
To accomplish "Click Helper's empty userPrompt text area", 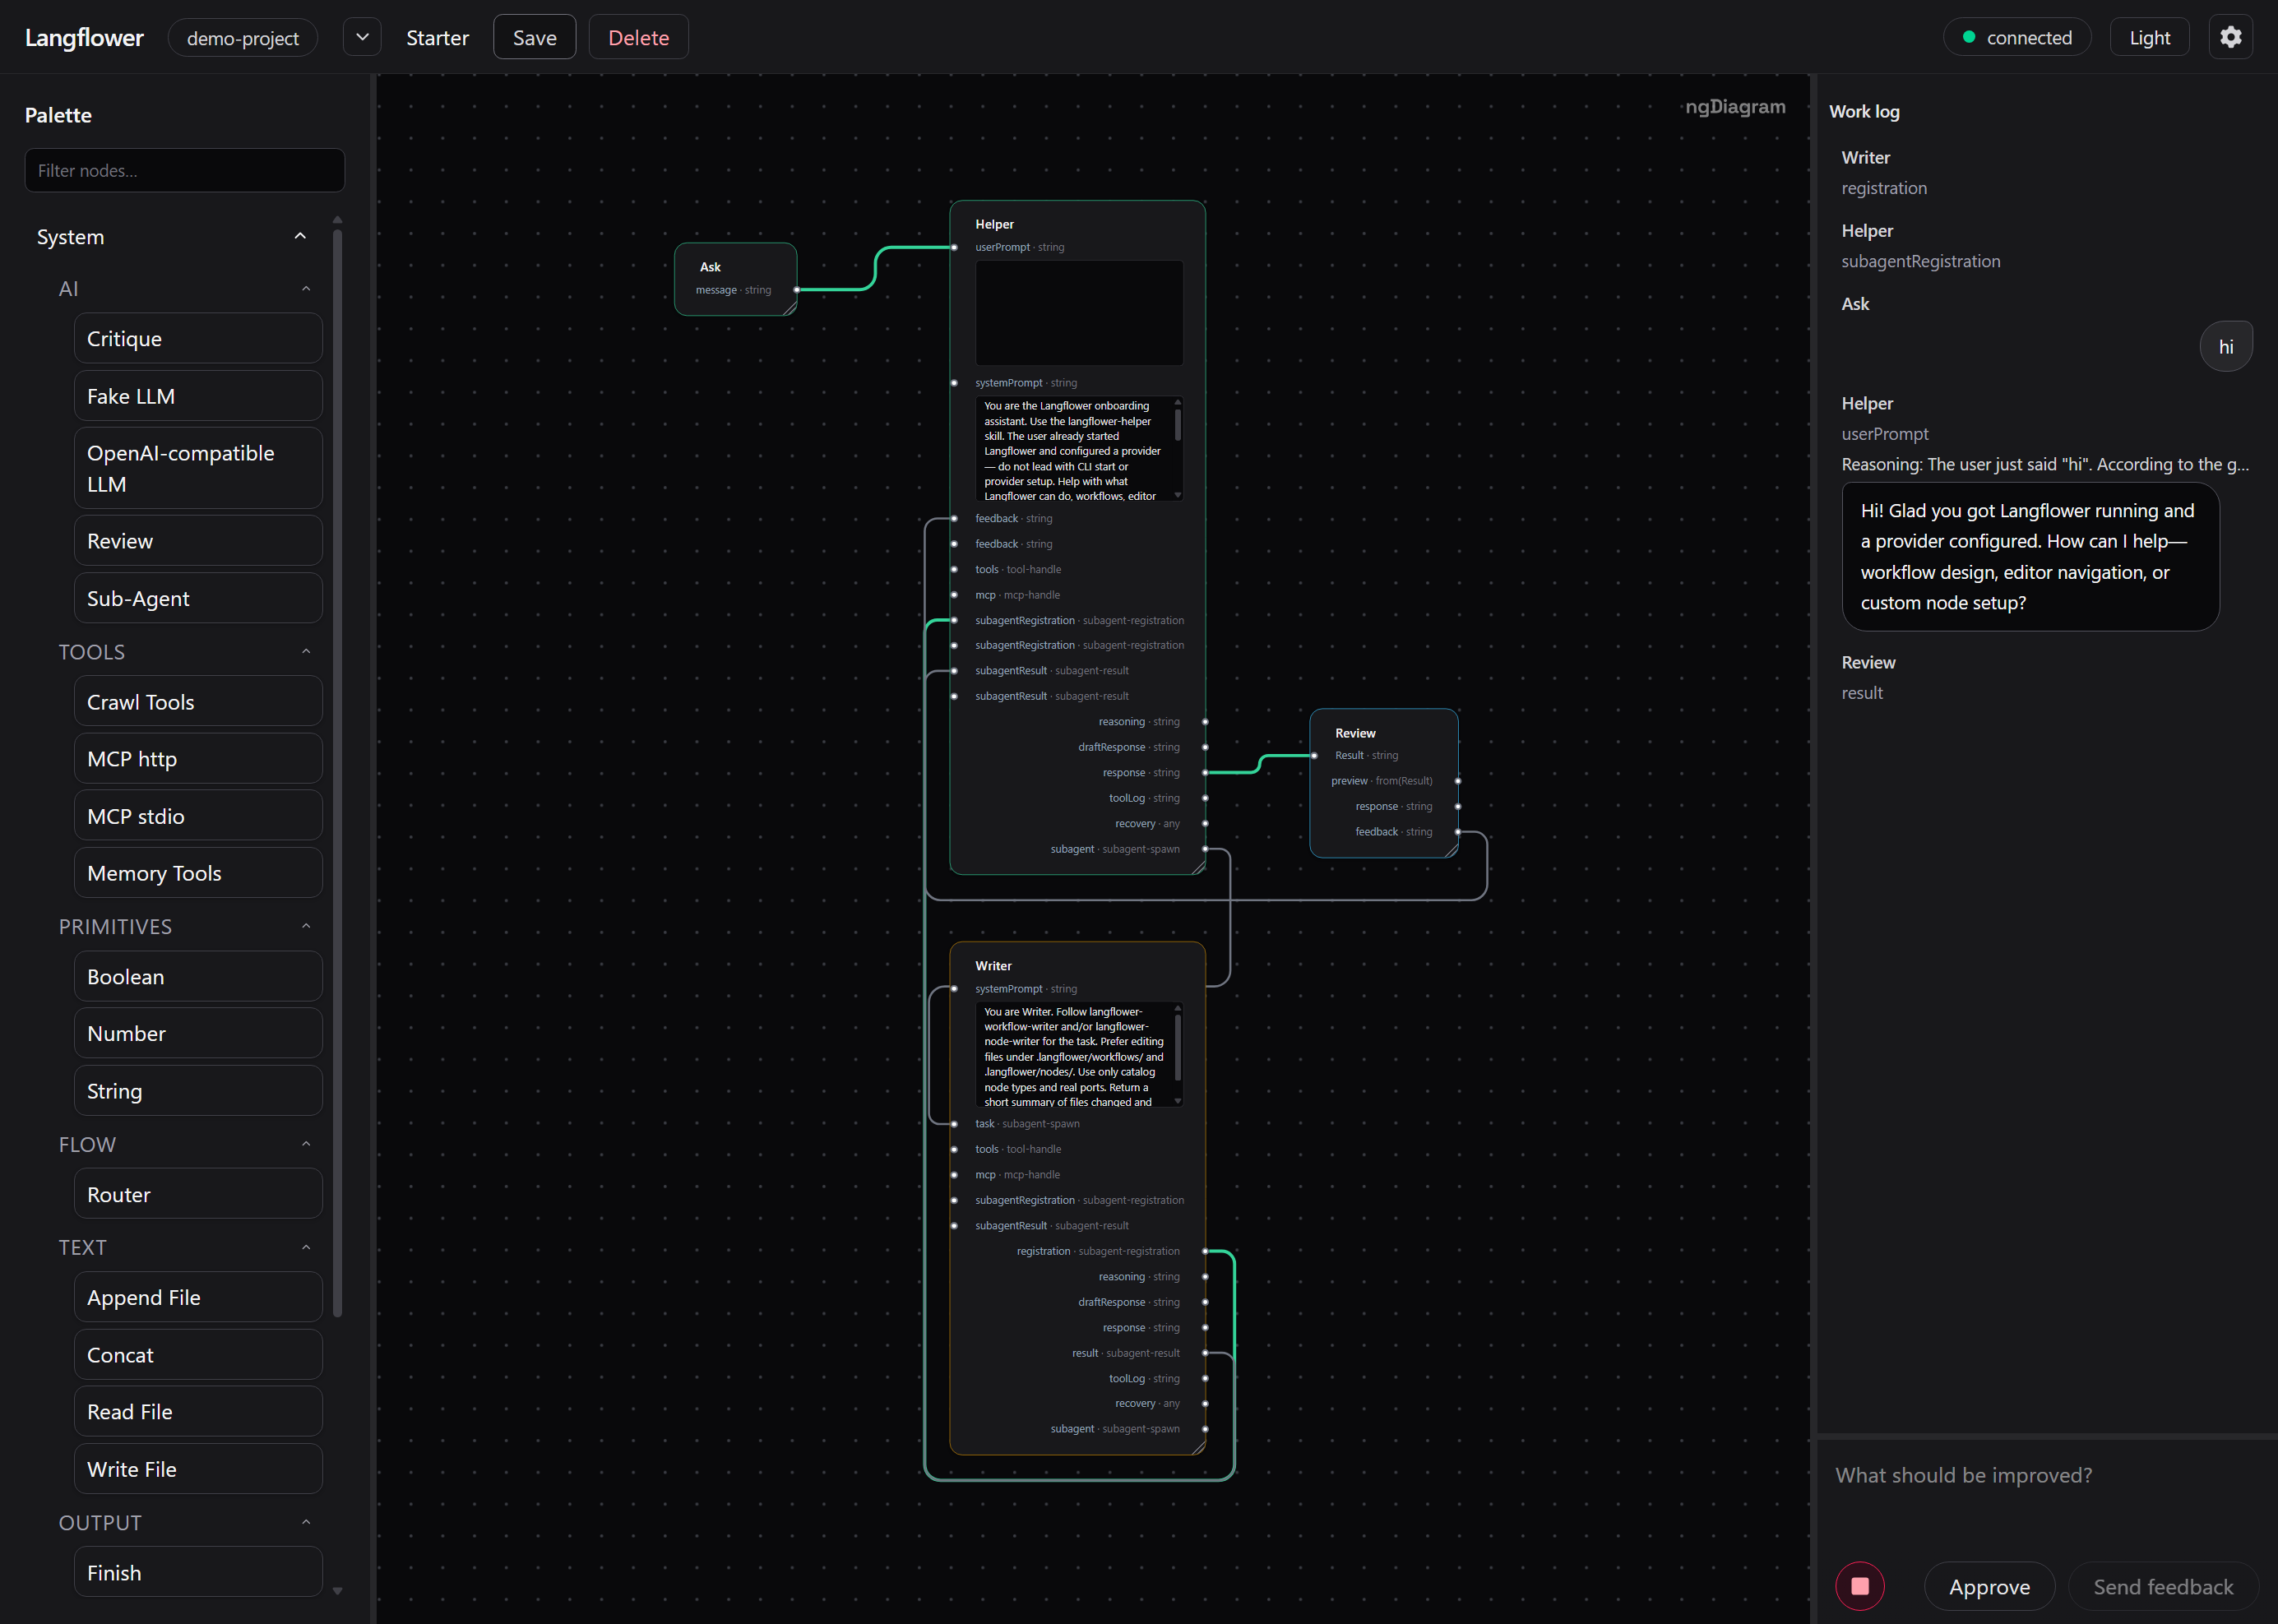I will [1079, 313].
